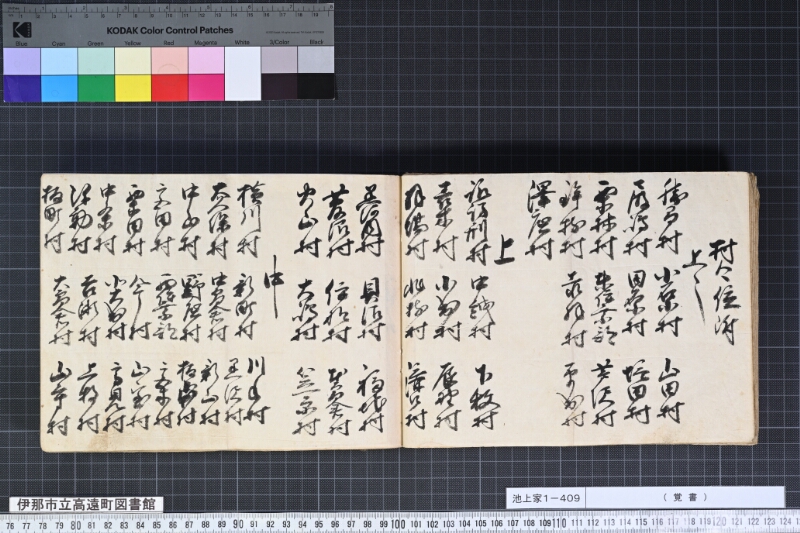Click the large 上 character on right page
The width and height of the screenshot is (800, 533).
(x=504, y=251)
